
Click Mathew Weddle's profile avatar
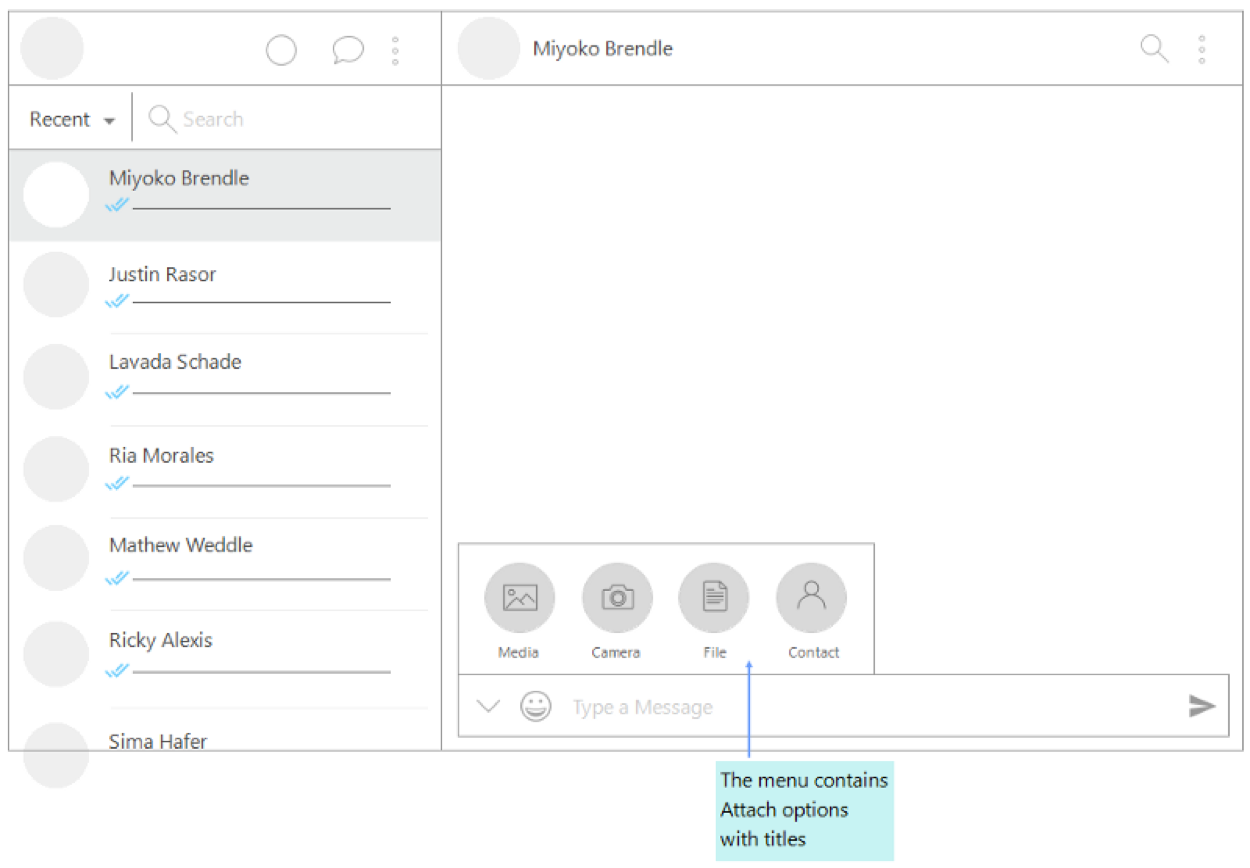click(56, 559)
